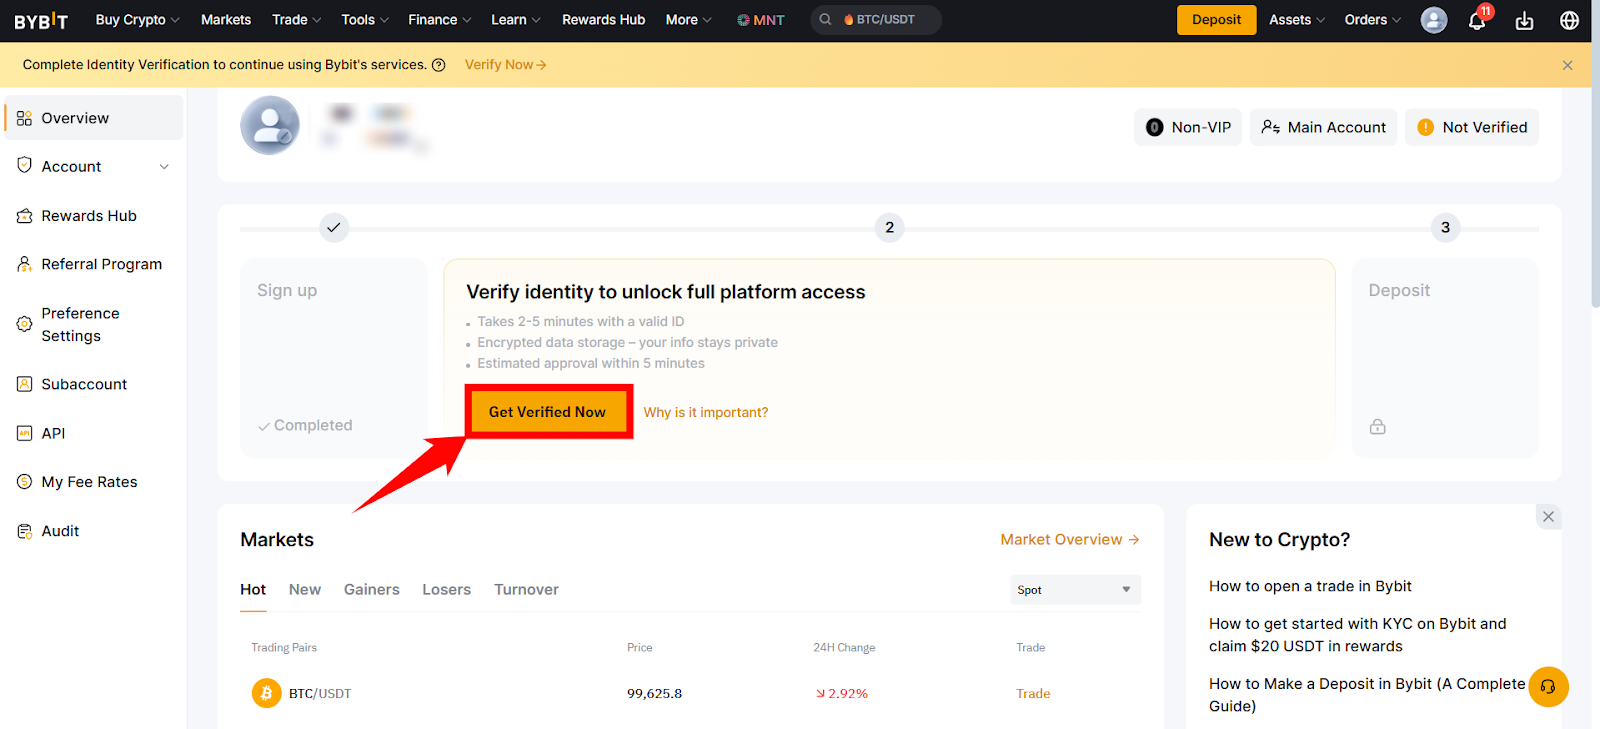Click the download app icon
This screenshot has height=729, width=1600.
click(x=1524, y=20)
